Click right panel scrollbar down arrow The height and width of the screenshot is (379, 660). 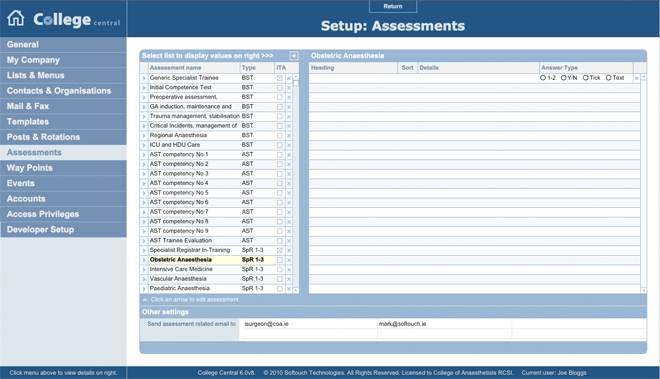(x=644, y=290)
